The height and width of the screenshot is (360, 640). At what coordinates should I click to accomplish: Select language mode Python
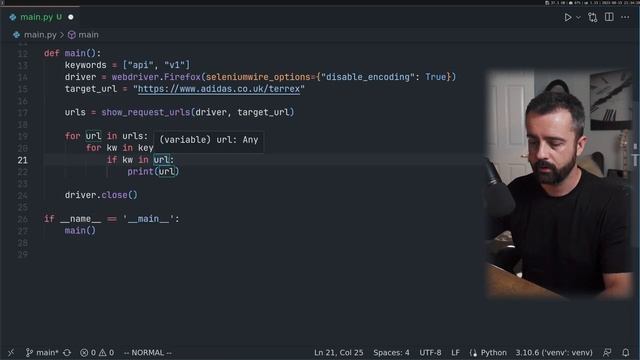point(493,353)
